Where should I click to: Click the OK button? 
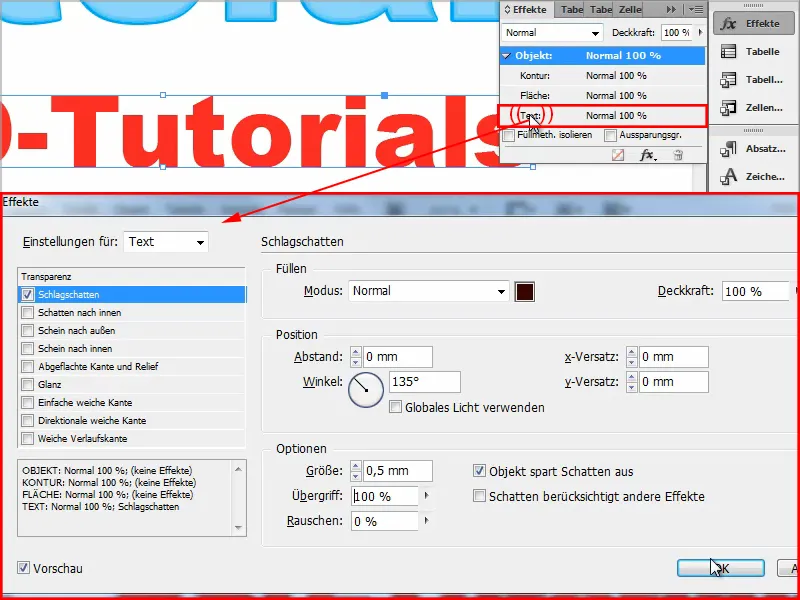720,568
